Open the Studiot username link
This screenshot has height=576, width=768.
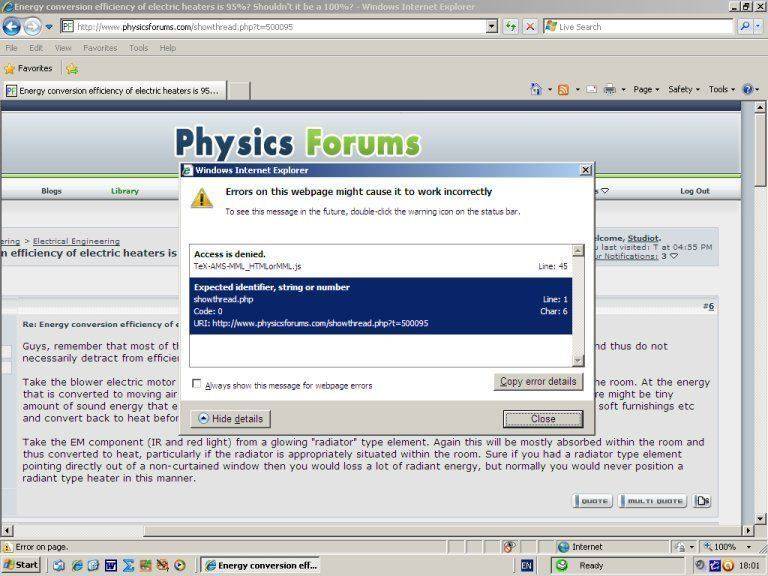tap(643, 239)
